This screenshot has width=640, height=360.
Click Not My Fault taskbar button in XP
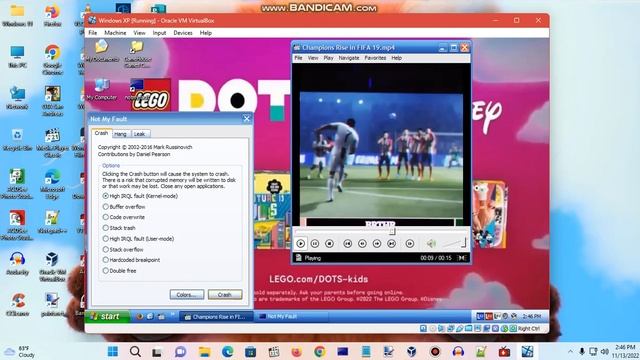(x=291, y=316)
